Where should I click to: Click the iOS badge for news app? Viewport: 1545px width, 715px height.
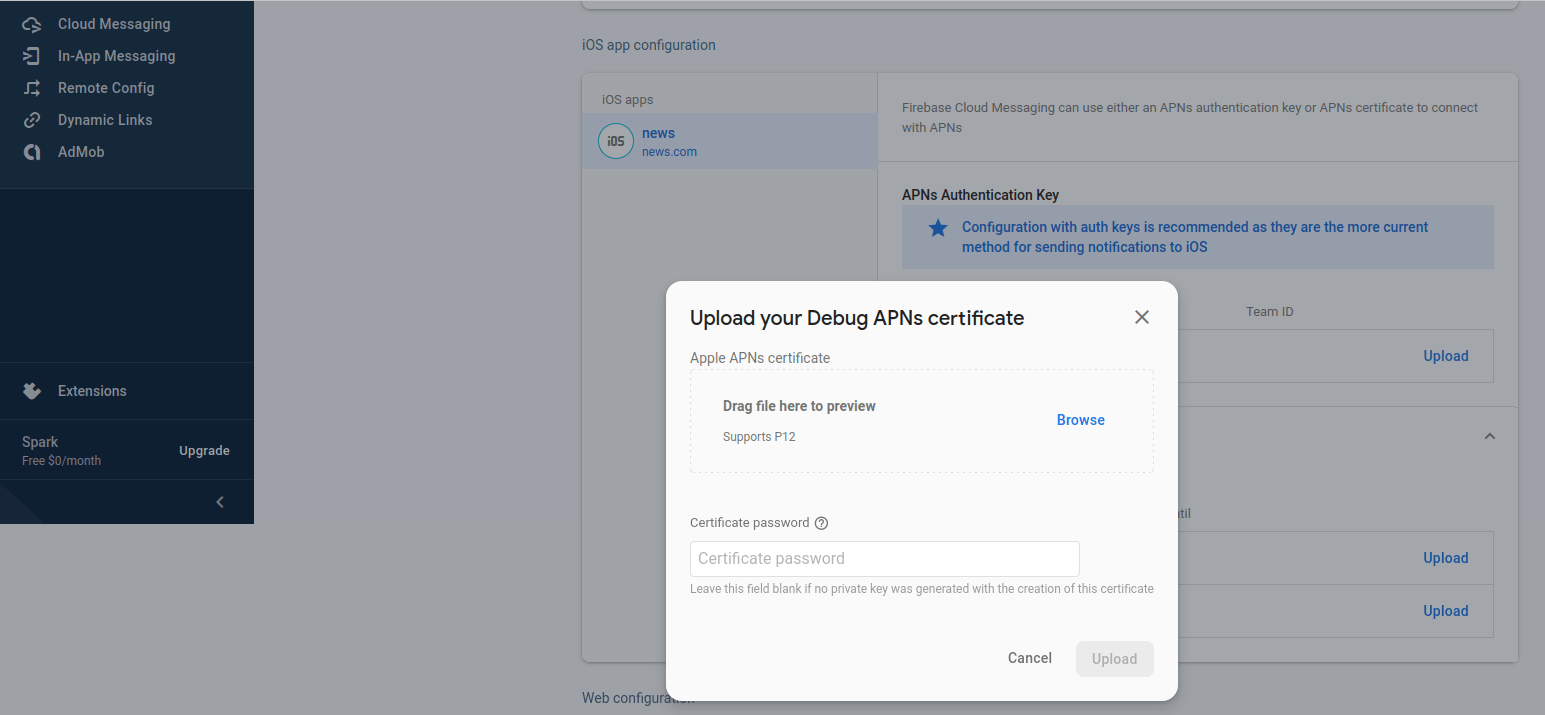616,141
